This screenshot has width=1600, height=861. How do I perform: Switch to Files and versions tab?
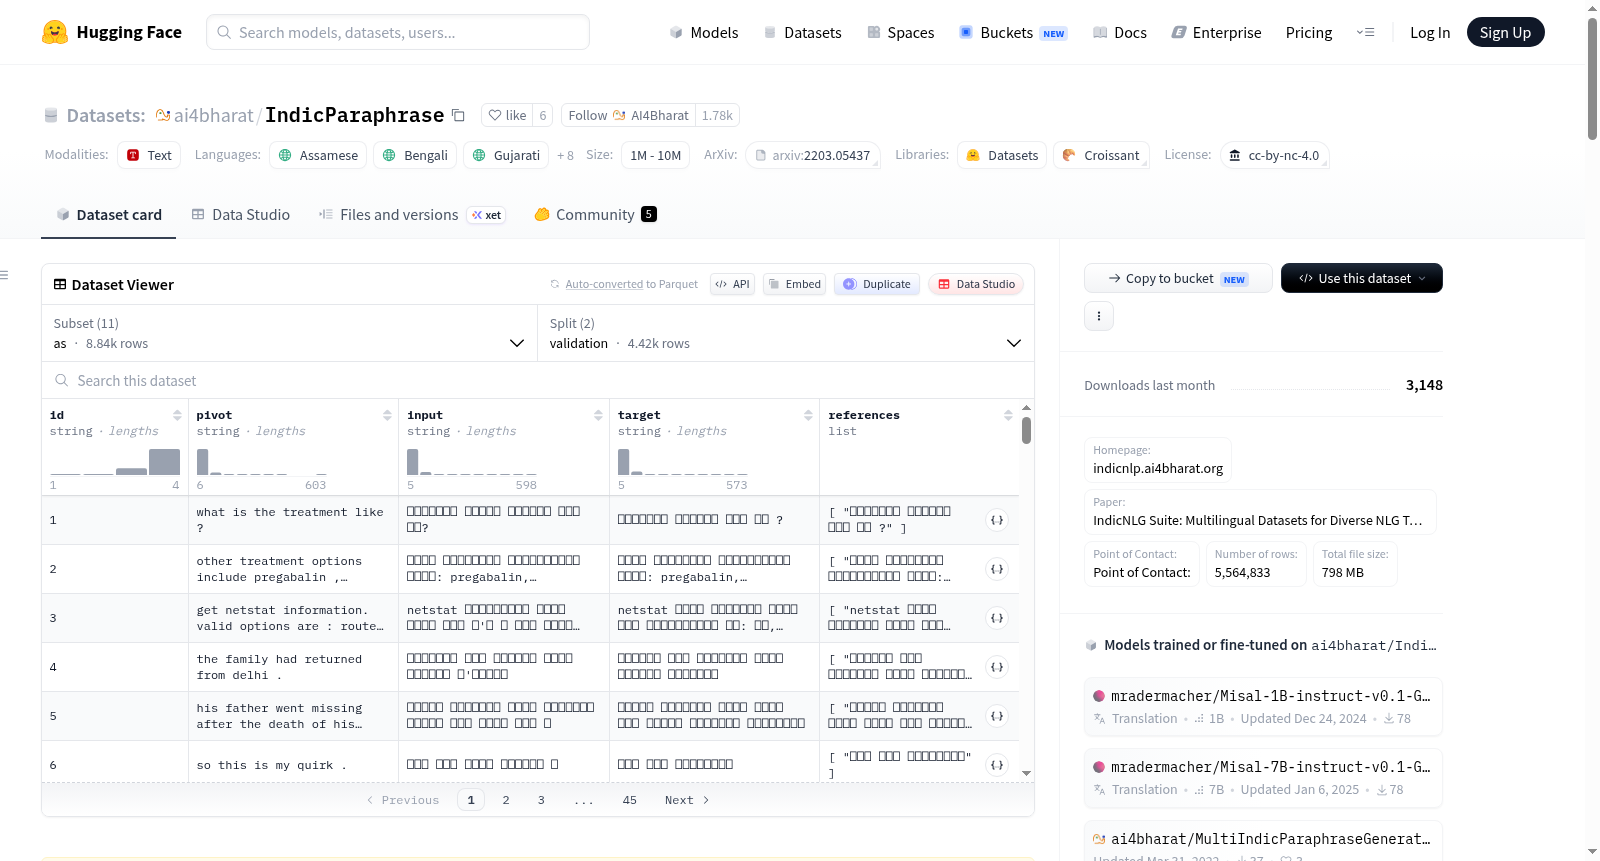coord(411,214)
